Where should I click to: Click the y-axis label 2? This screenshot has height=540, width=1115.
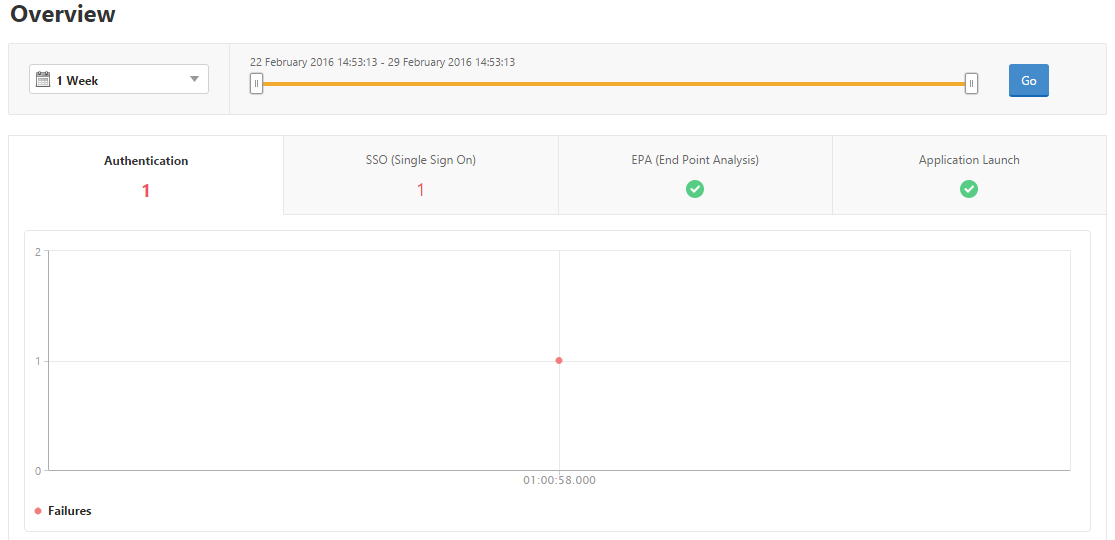[x=37, y=251]
